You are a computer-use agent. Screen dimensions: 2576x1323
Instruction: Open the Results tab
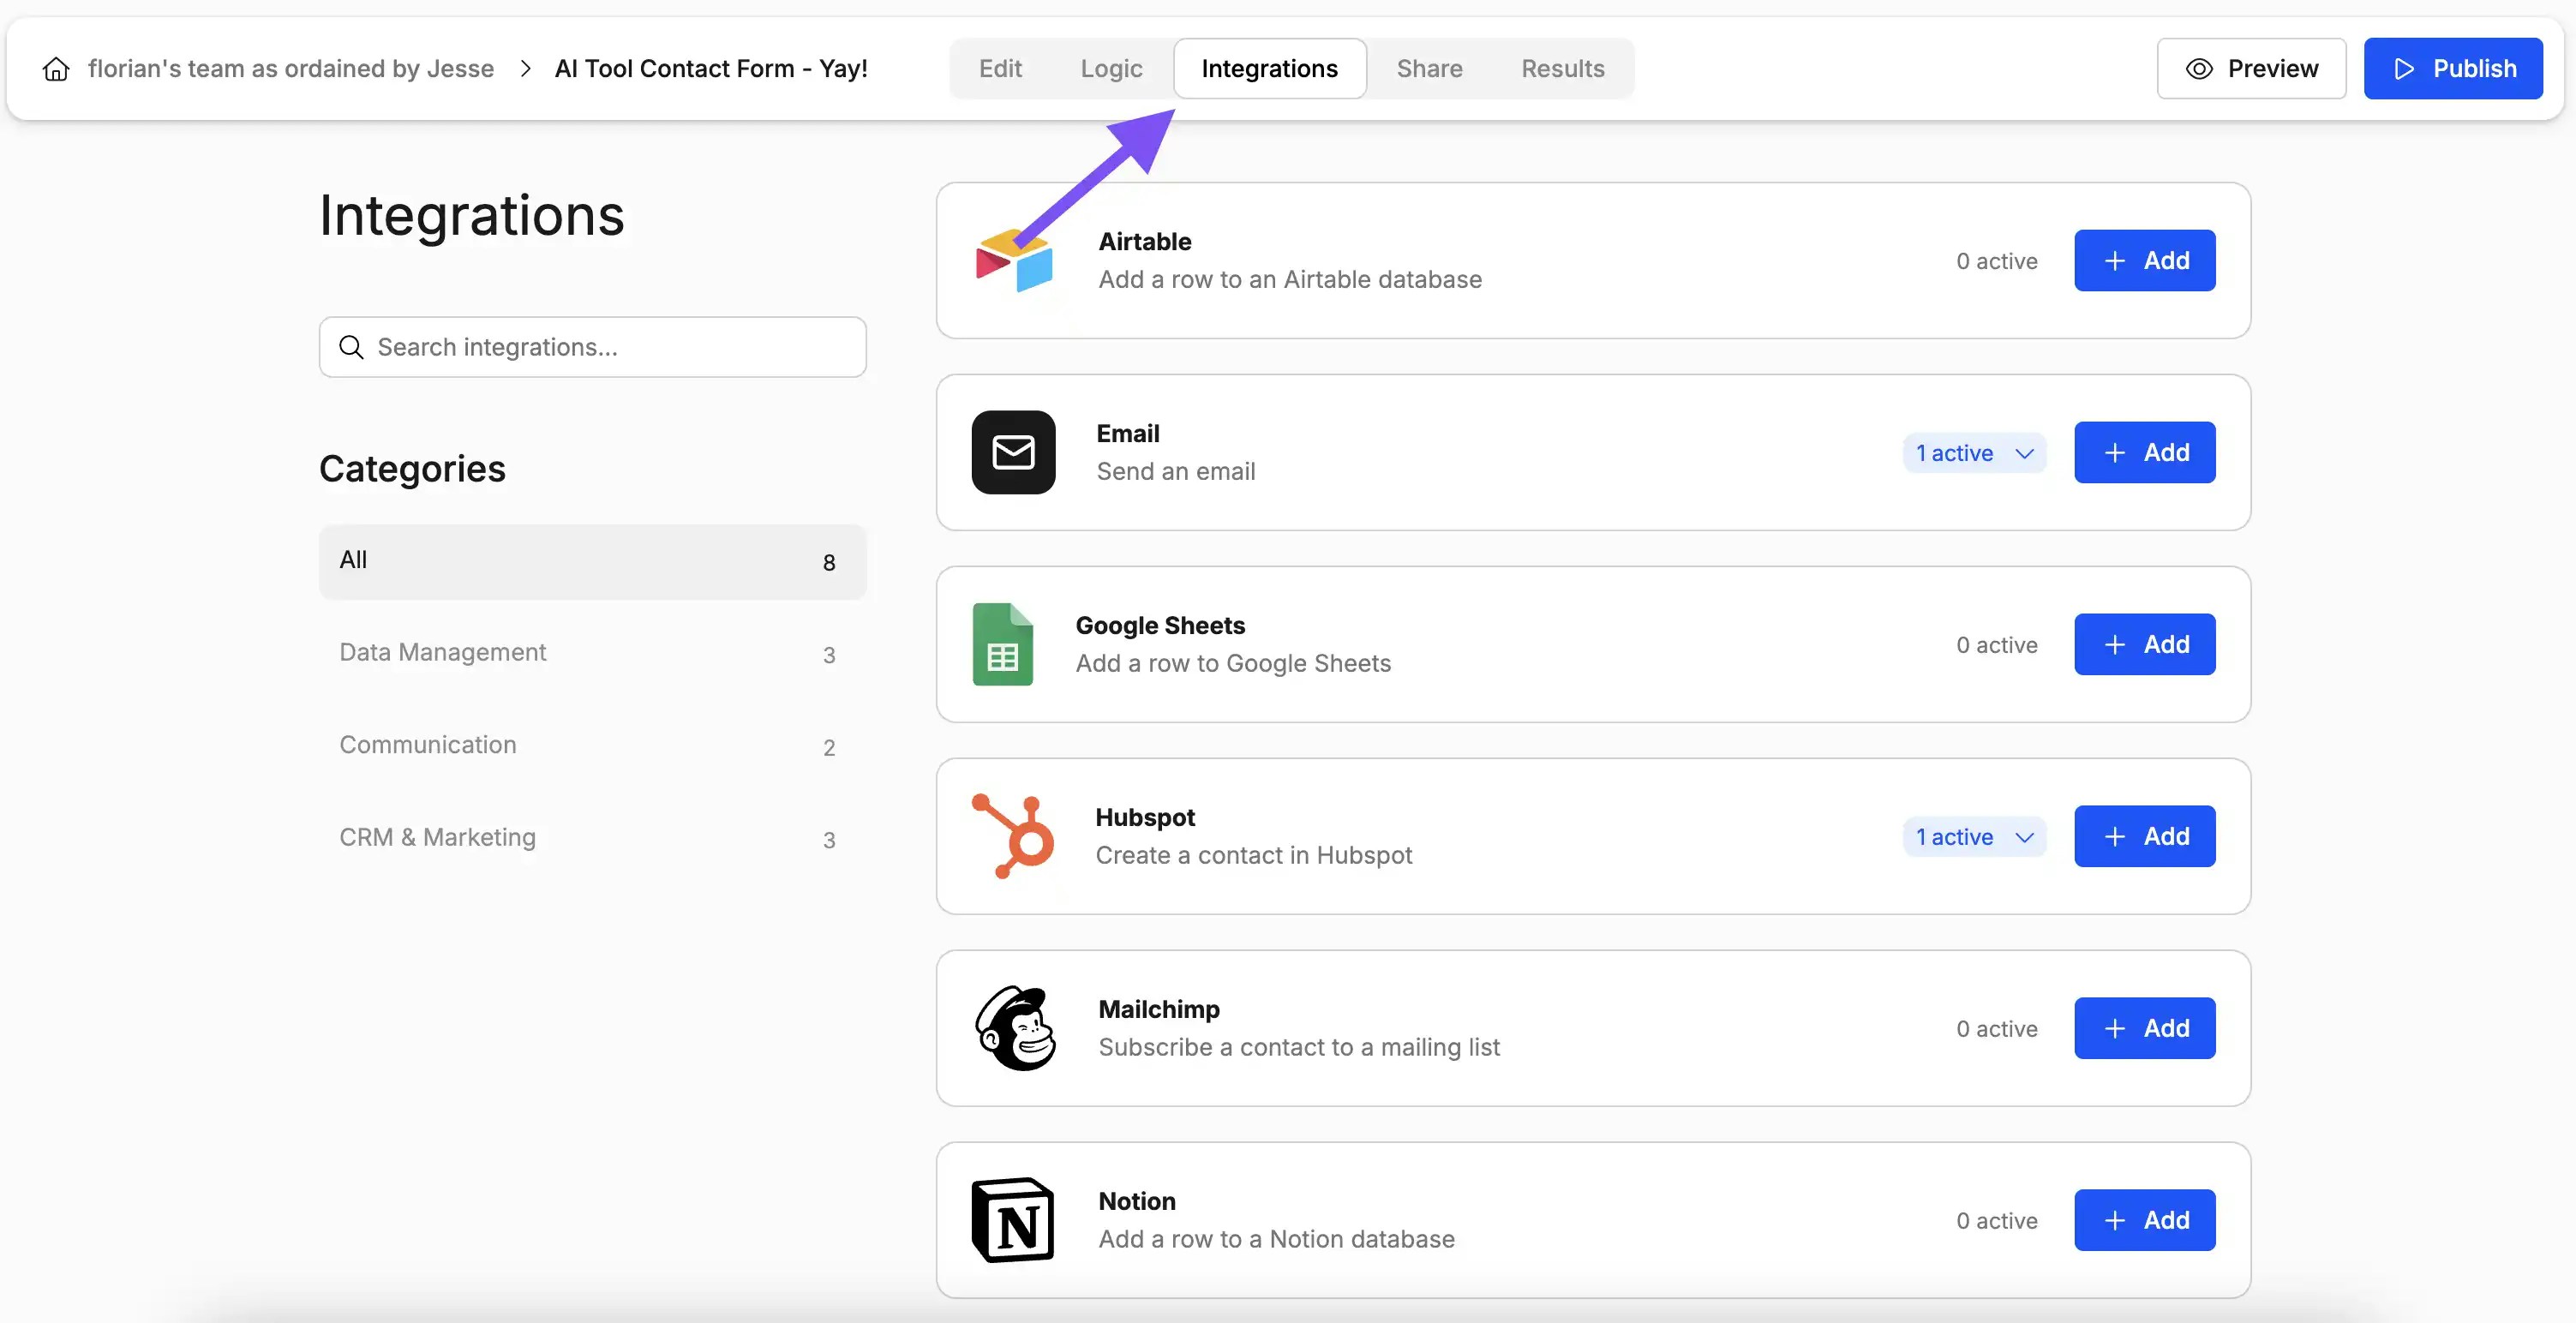point(1562,68)
